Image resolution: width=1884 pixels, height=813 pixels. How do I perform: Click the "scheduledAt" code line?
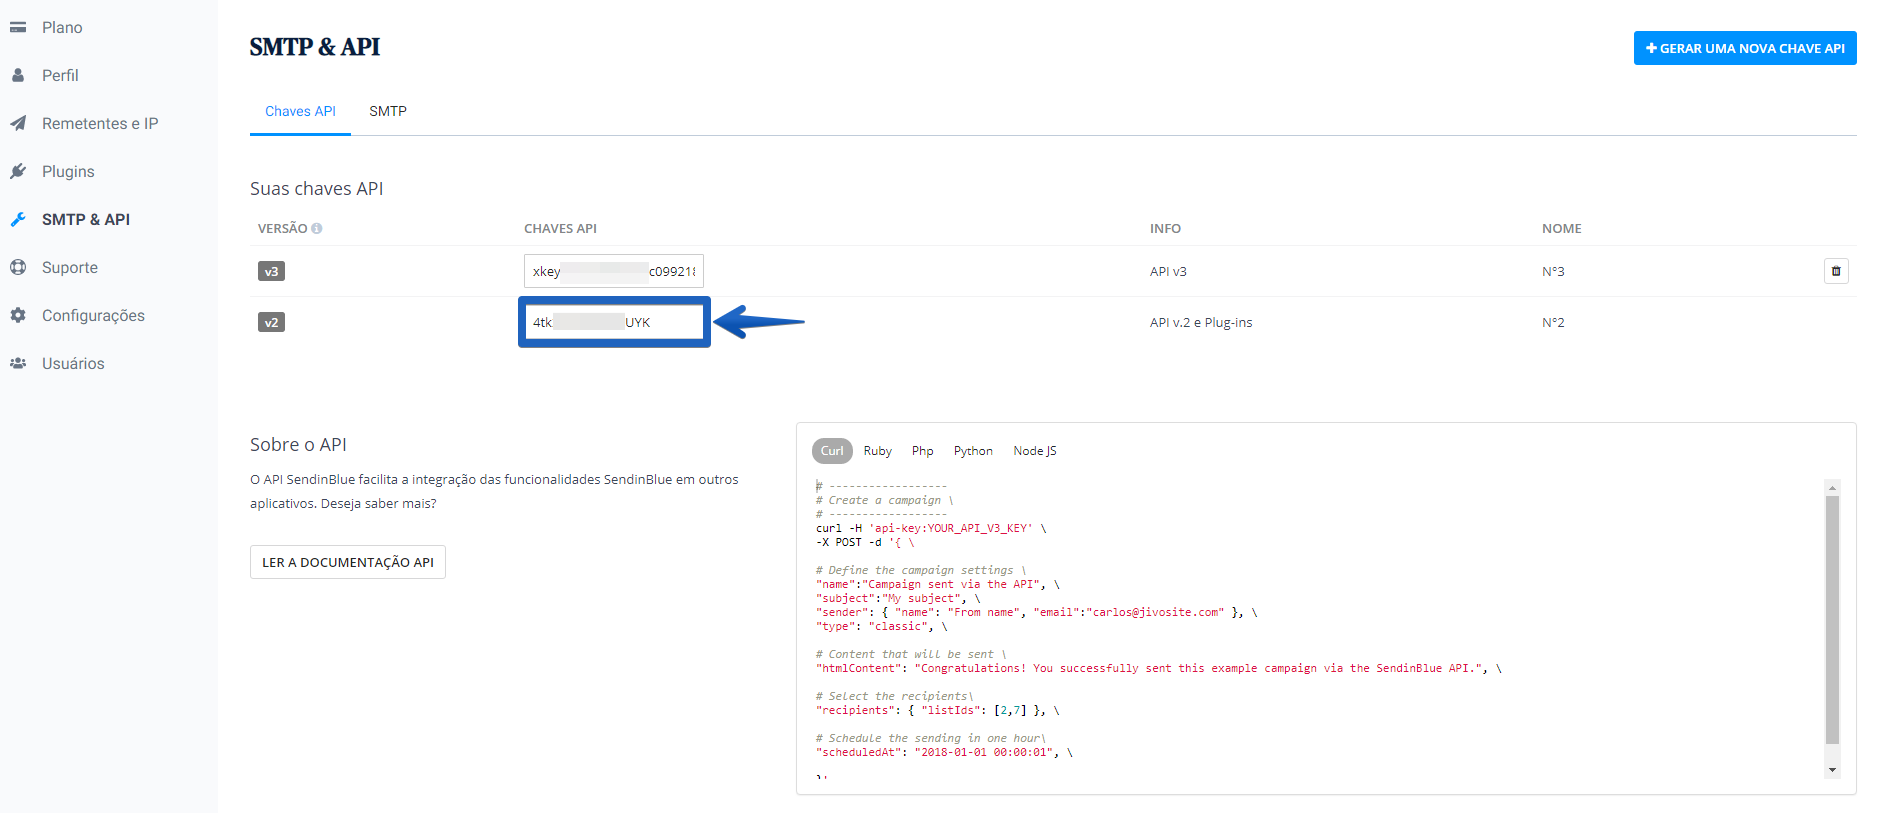(944, 752)
